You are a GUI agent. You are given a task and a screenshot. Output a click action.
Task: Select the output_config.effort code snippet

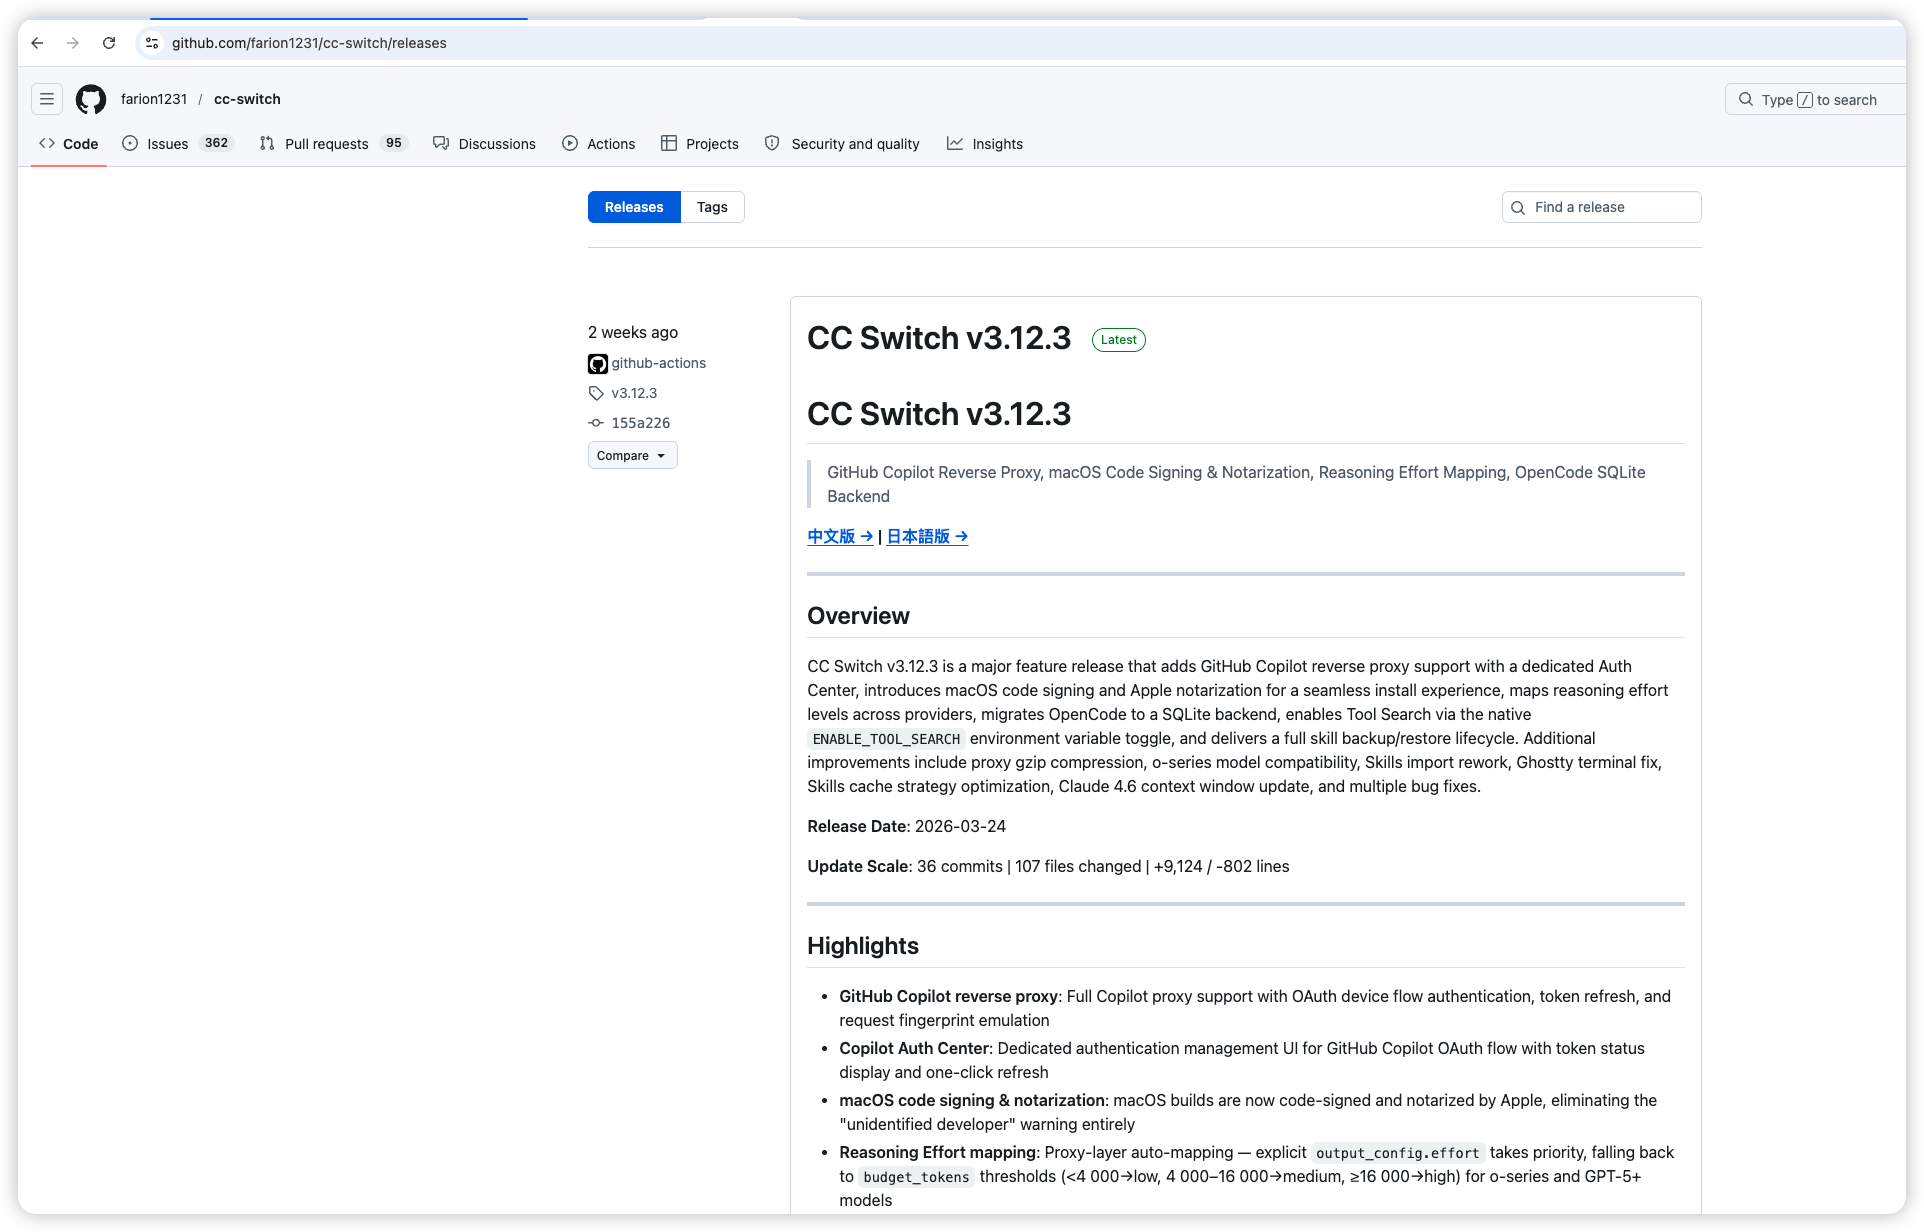[1397, 1153]
